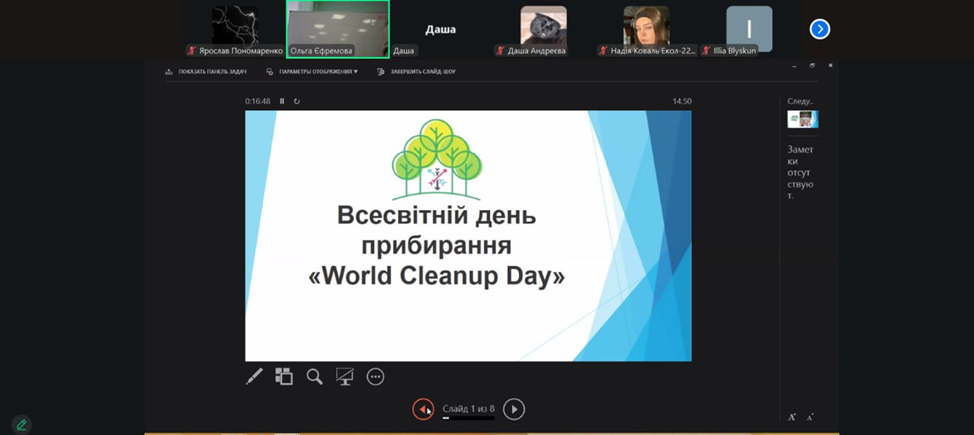Click Надія Коваль participant video
This screenshot has width=974, height=435.
coord(646,28)
